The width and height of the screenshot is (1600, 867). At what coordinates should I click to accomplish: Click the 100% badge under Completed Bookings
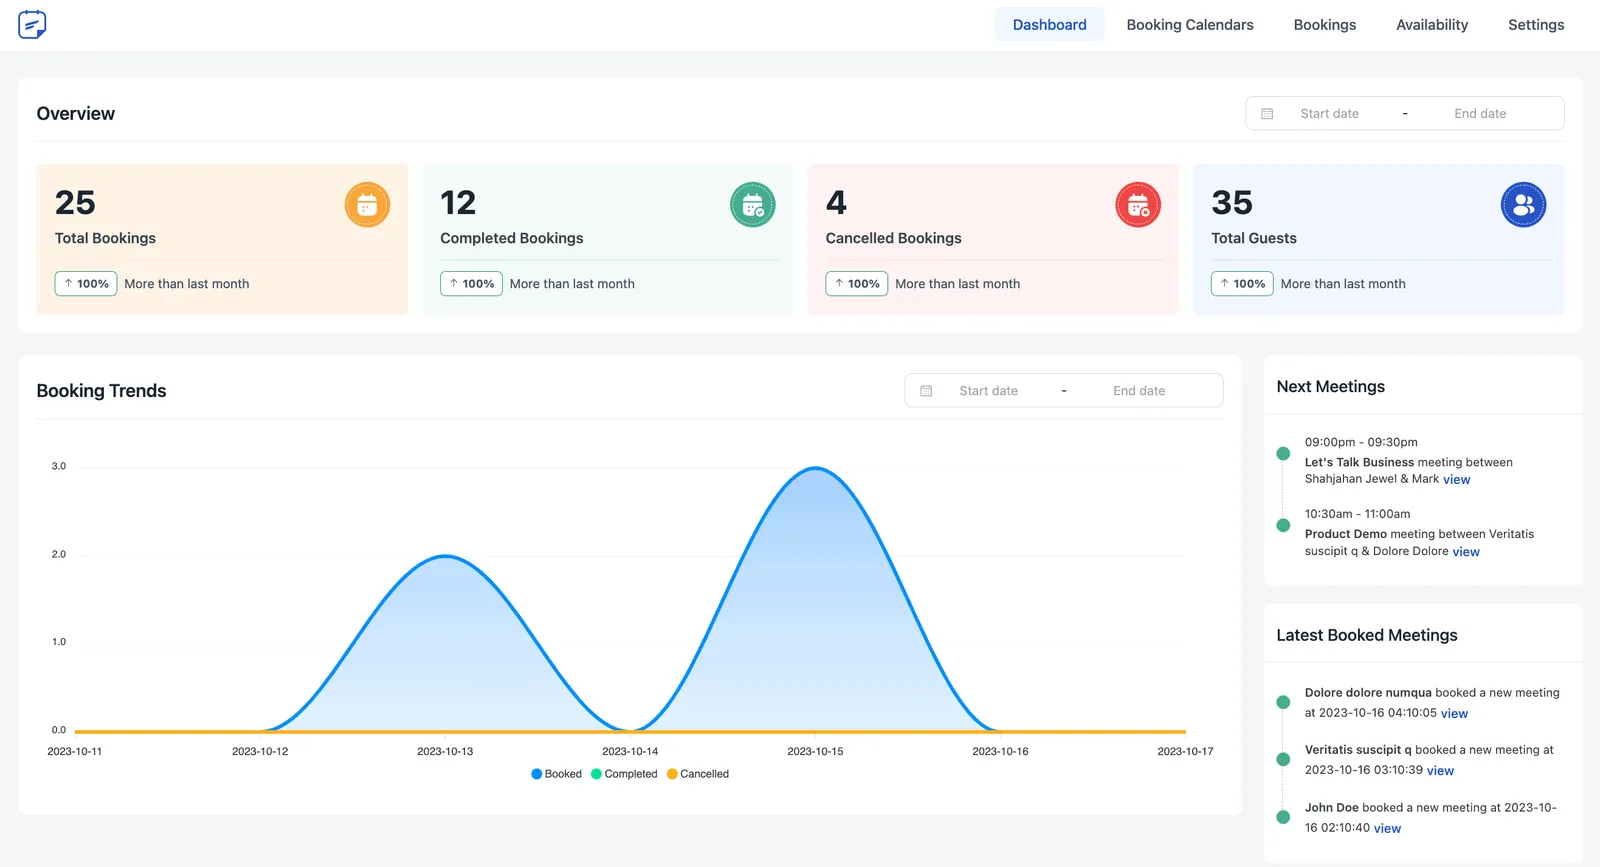[x=471, y=284]
